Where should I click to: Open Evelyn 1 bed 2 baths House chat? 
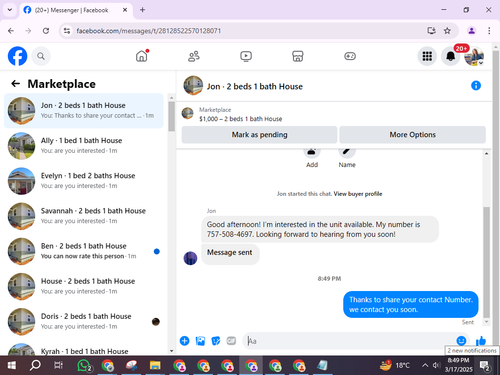point(84,181)
